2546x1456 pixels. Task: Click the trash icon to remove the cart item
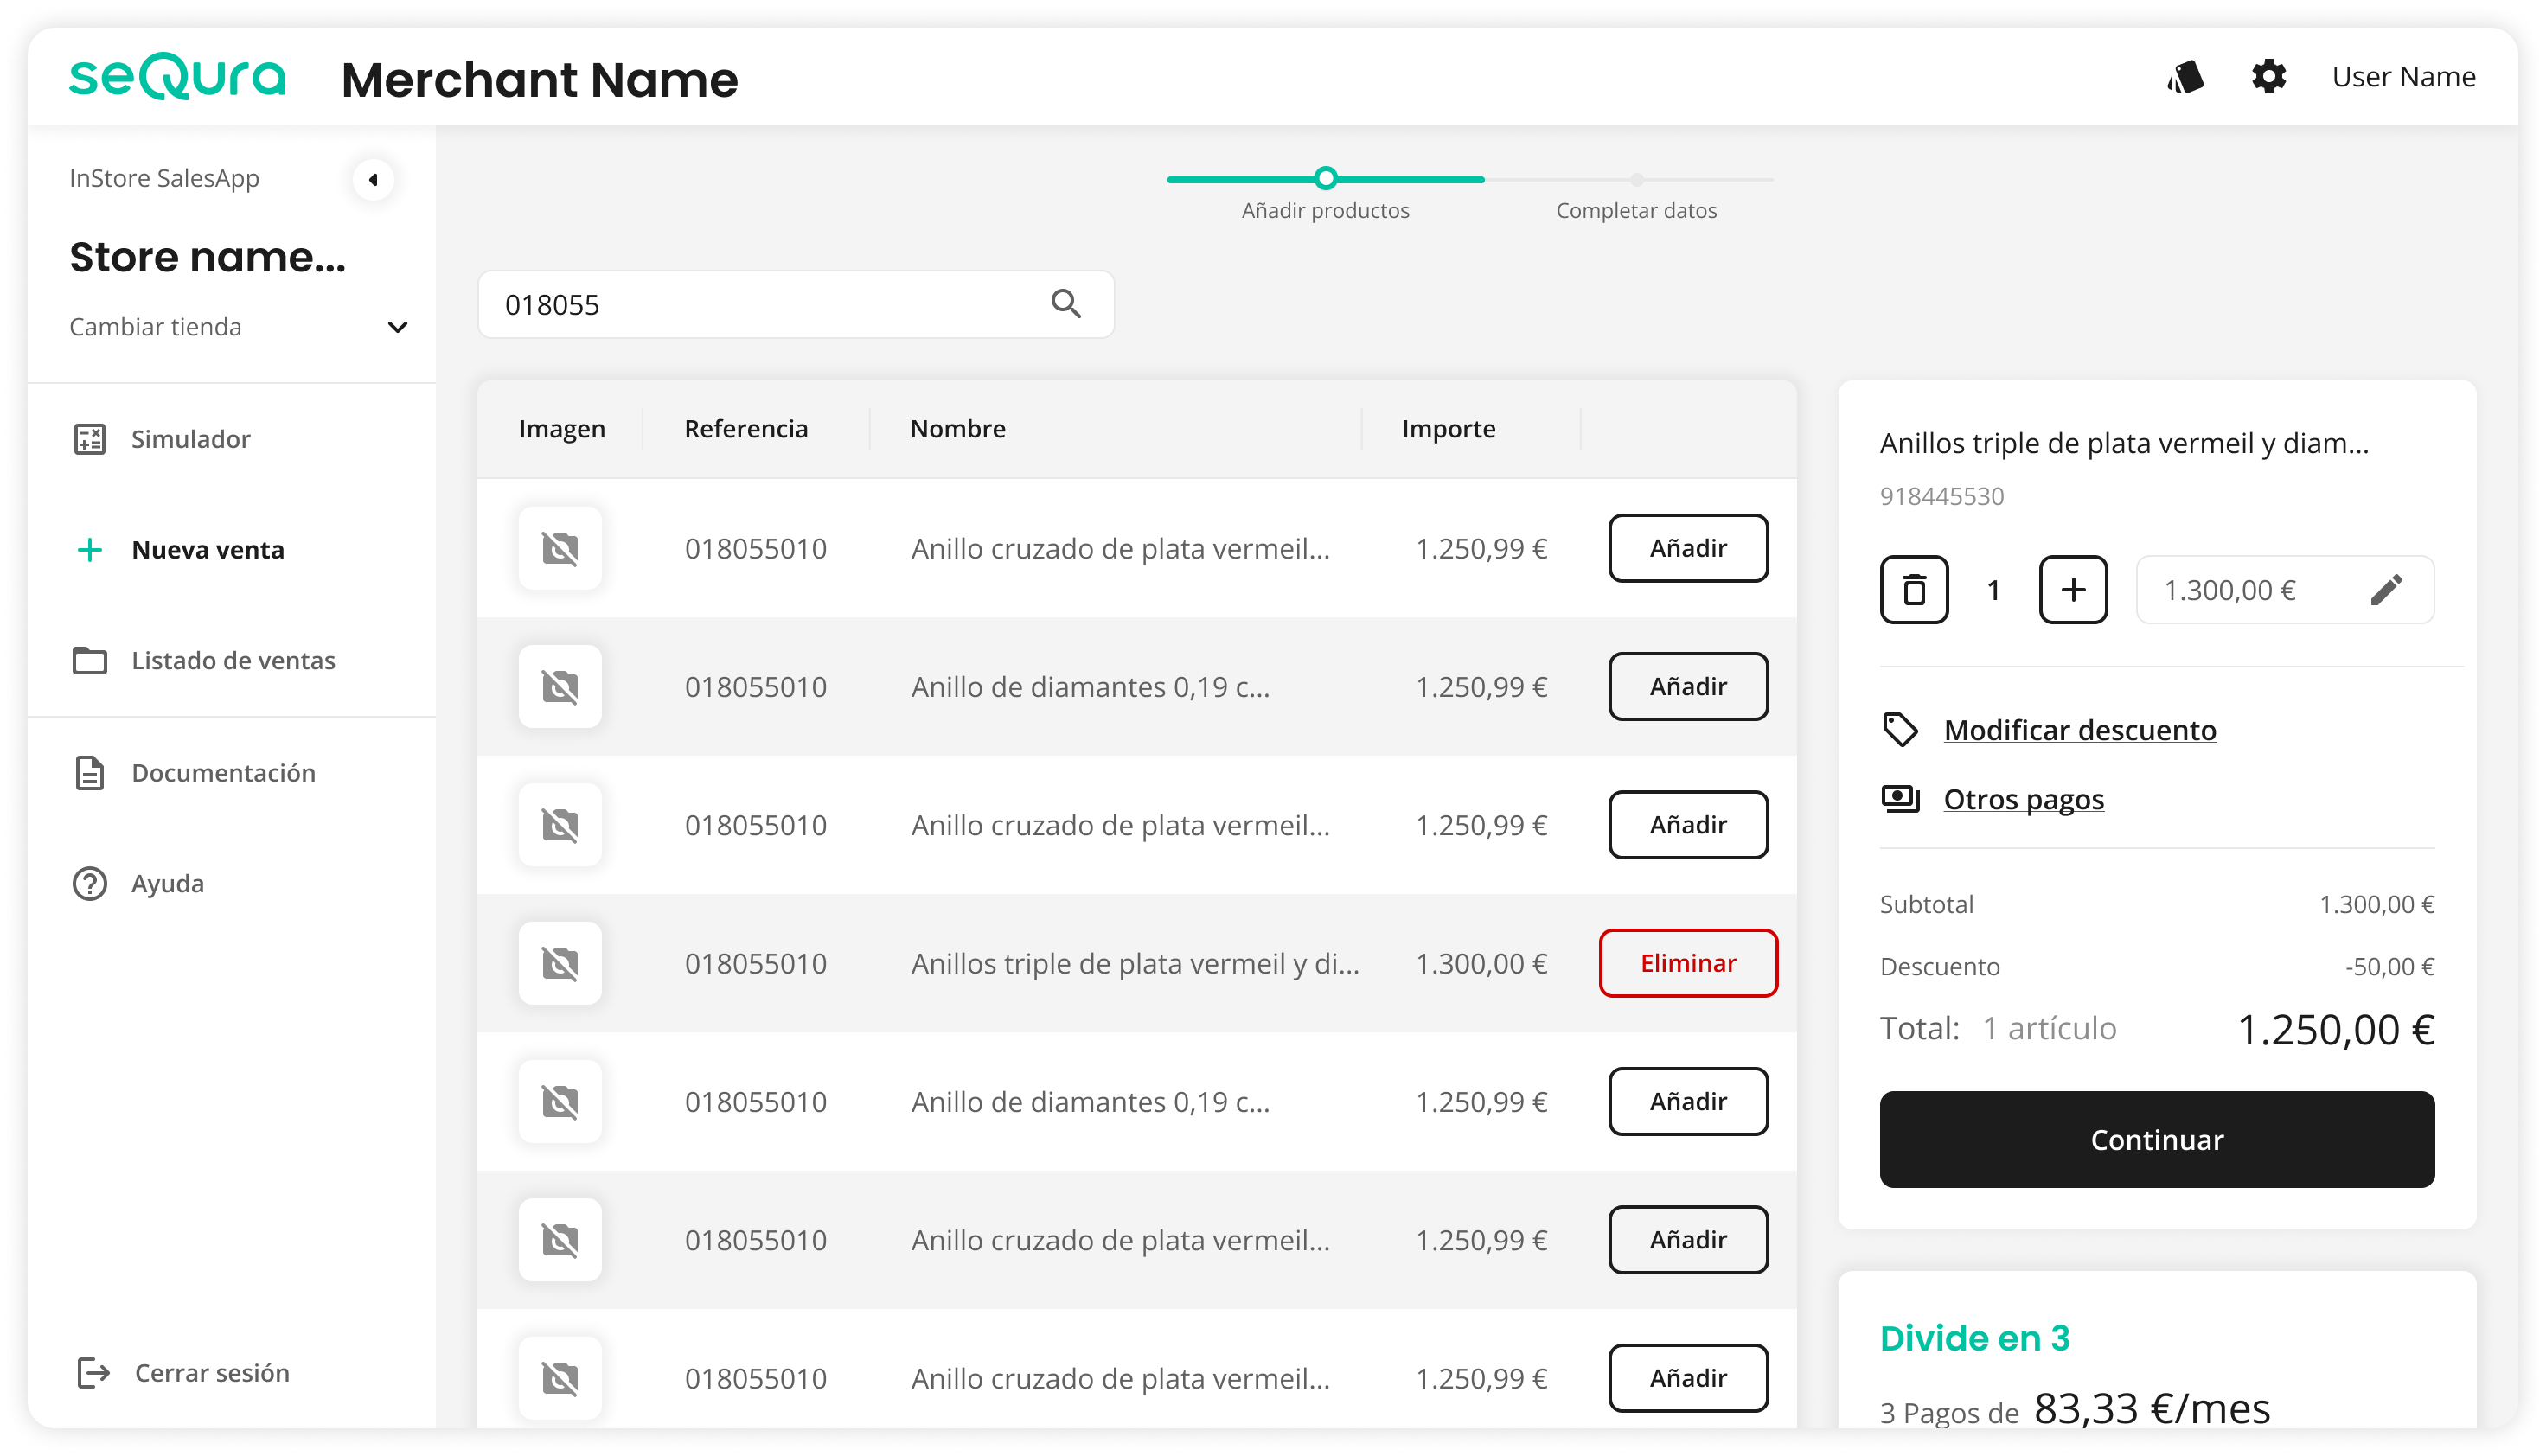pos(1913,590)
